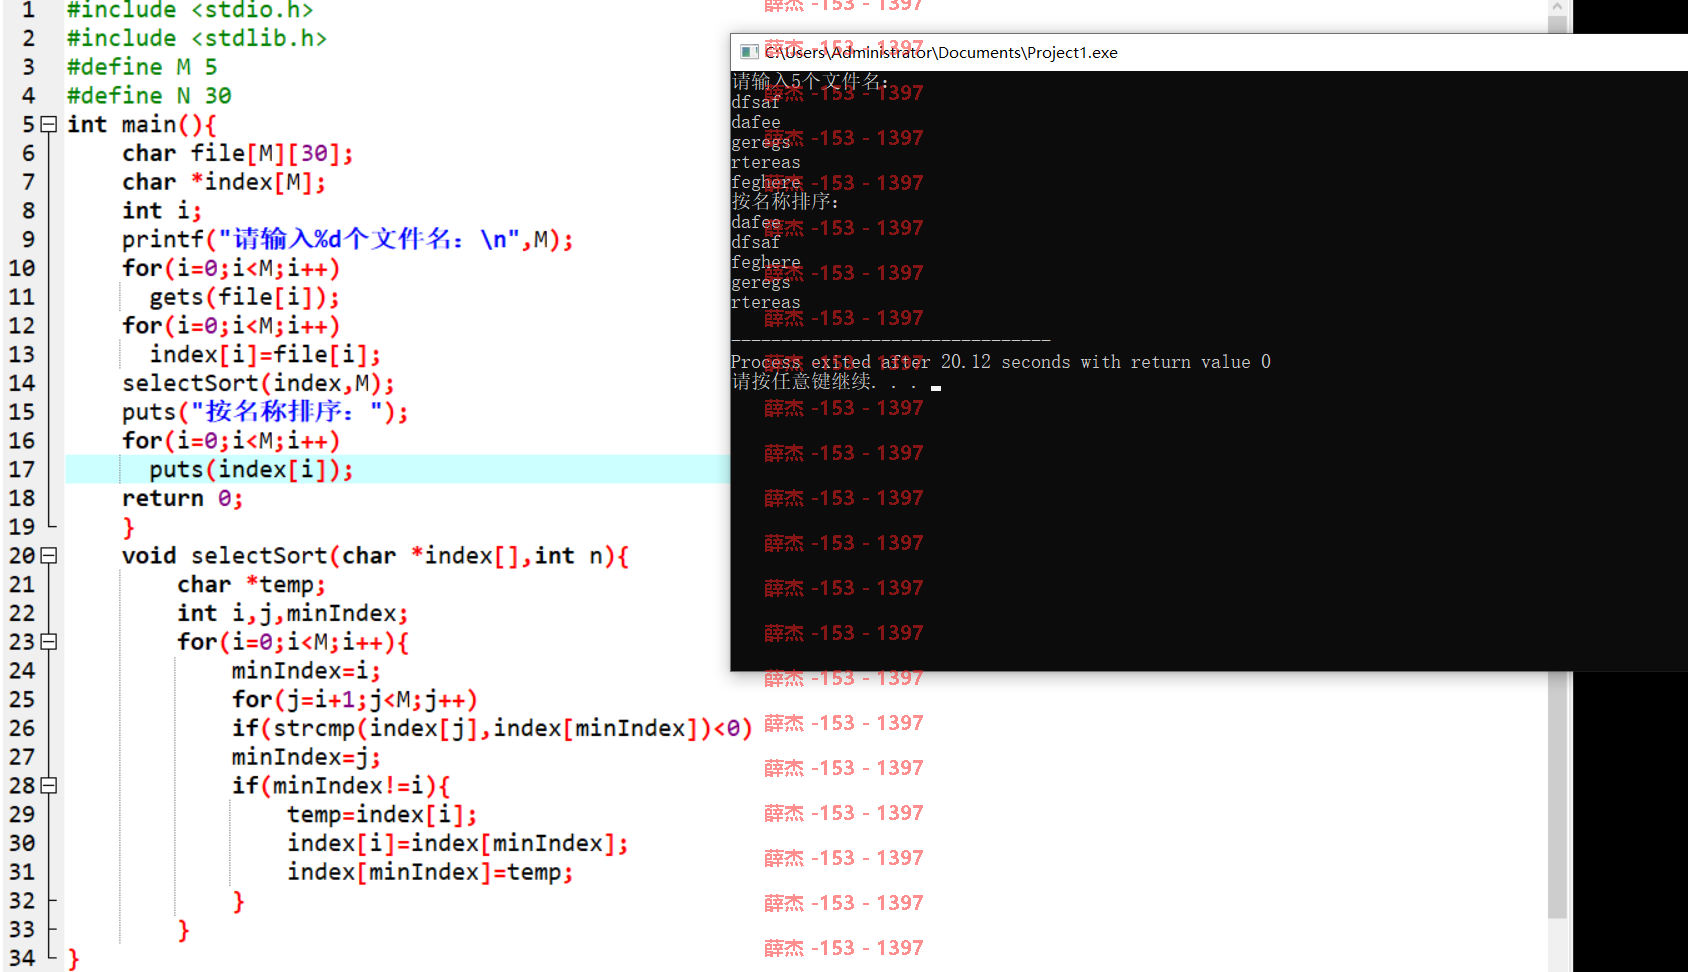Click the gets(file[i]); statement
1688x972 pixels.
coord(245,298)
